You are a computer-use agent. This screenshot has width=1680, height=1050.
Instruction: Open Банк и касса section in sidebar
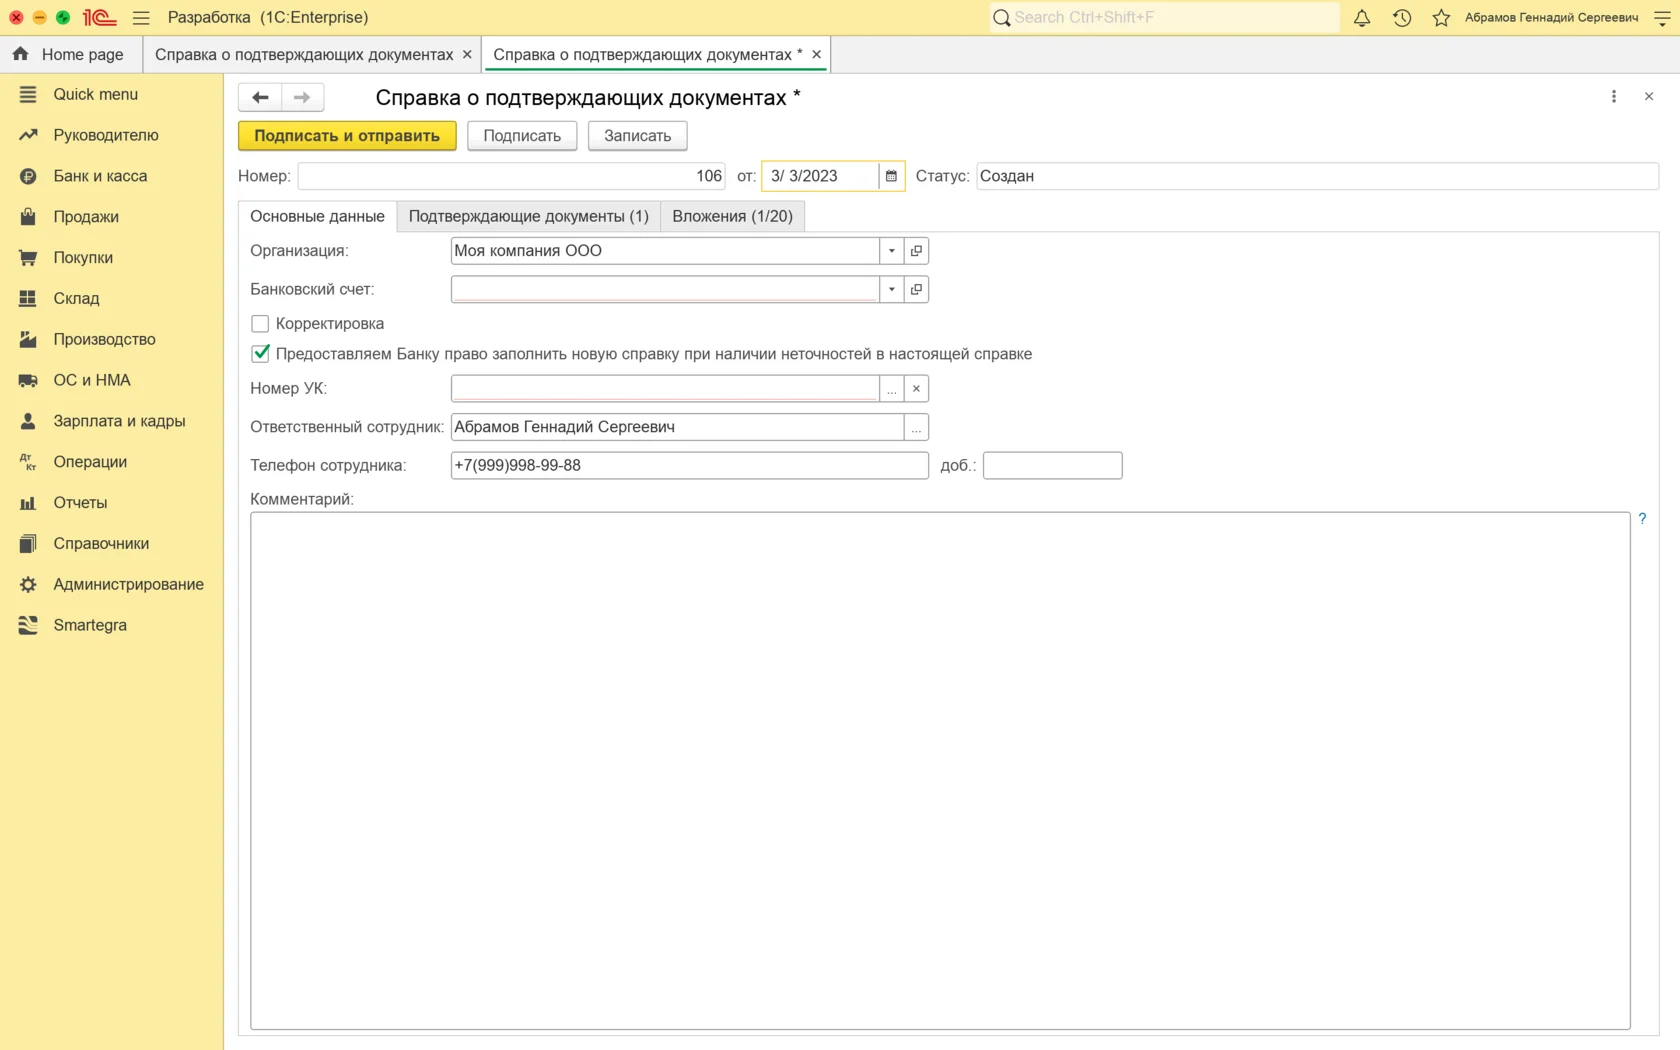100,176
